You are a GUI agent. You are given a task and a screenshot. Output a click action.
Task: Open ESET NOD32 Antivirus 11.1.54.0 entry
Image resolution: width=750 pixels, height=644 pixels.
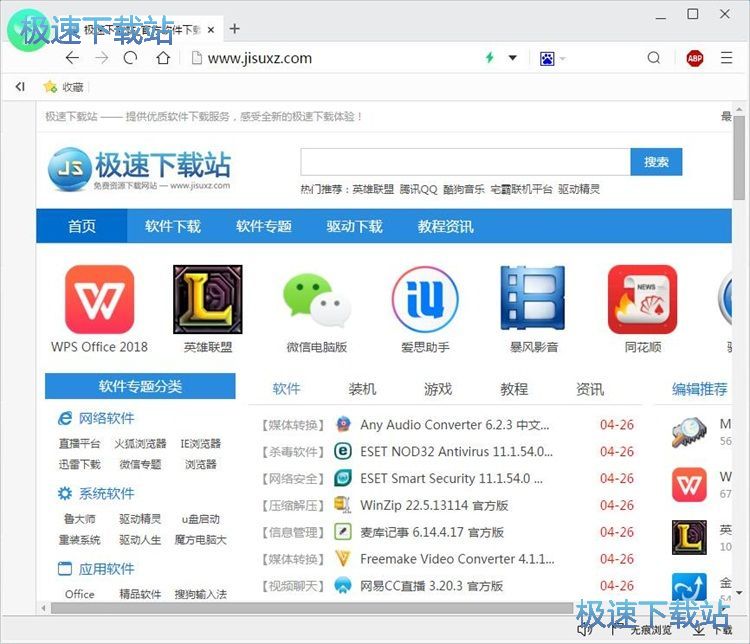[x=456, y=451]
